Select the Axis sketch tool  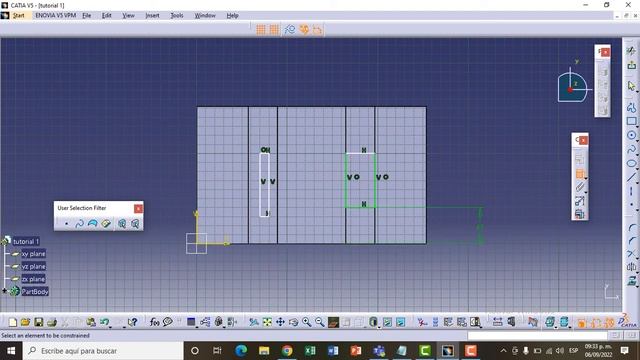coord(631,191)
